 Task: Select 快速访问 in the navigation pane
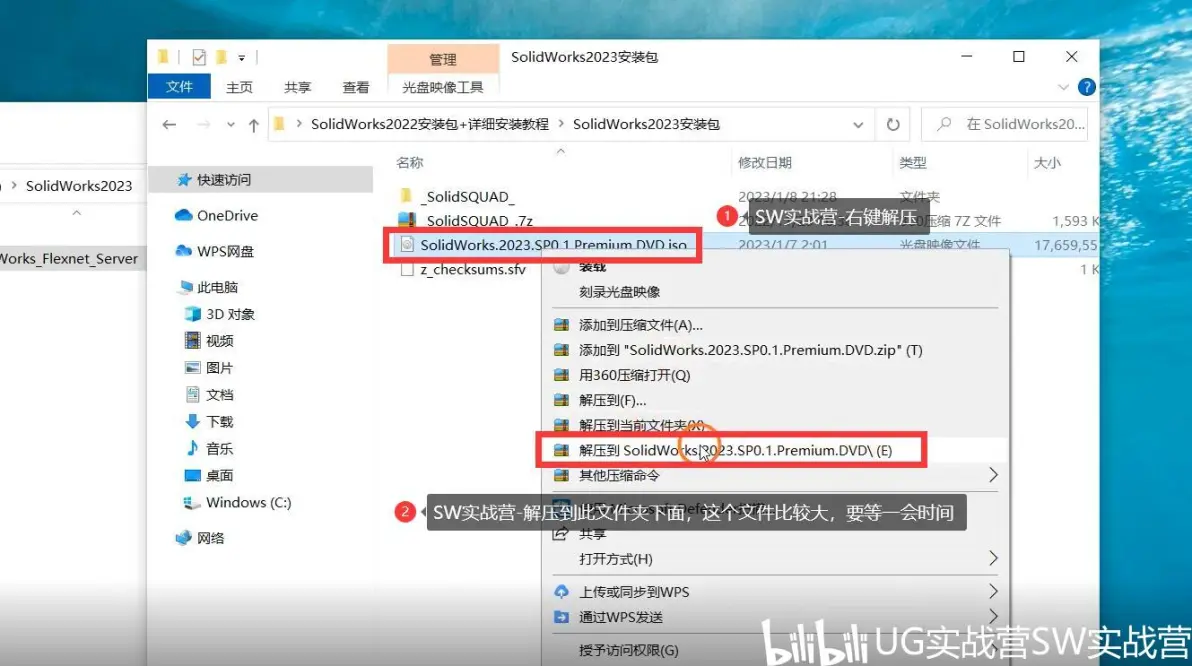pos(262,179)
